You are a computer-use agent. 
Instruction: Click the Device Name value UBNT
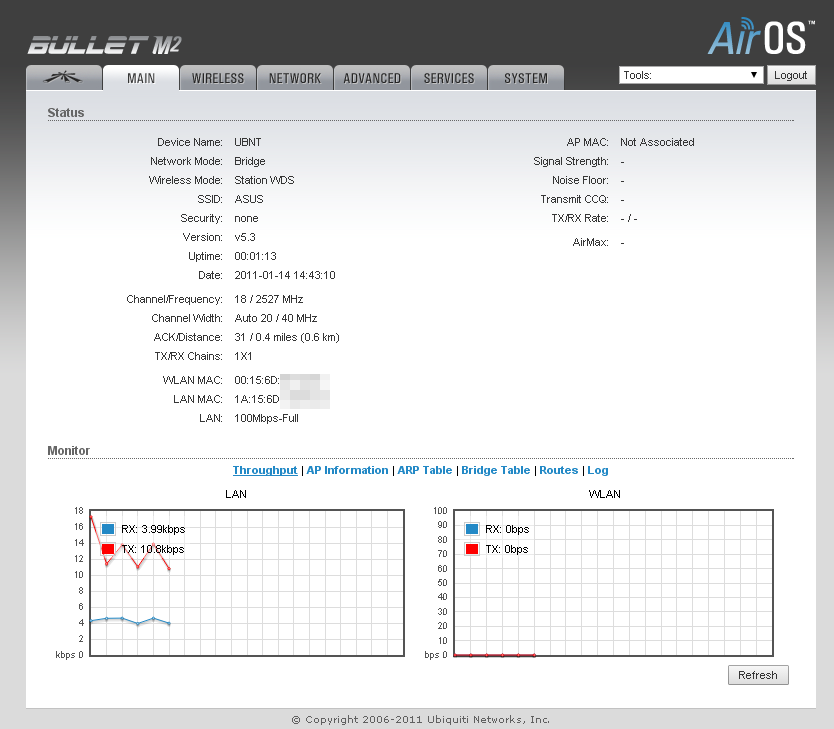coord(248,142)
